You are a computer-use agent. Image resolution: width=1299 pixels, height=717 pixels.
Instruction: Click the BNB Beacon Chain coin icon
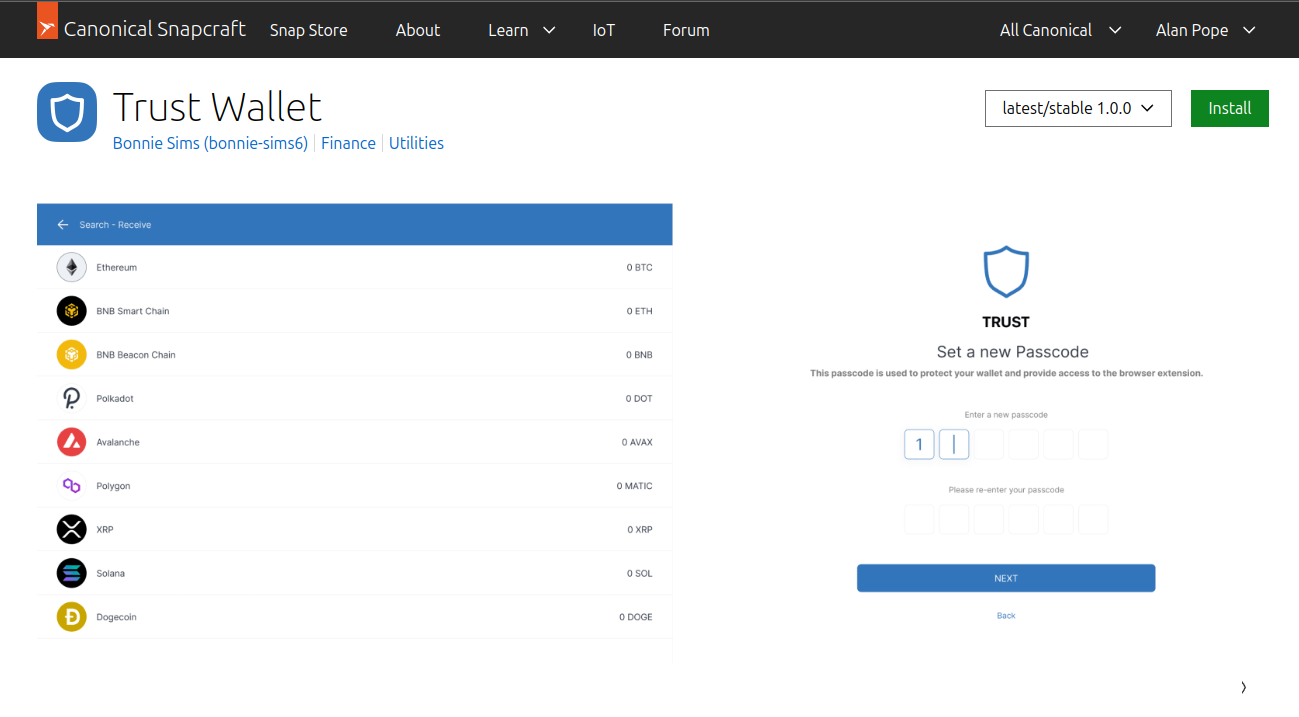[x=71, y=355]
